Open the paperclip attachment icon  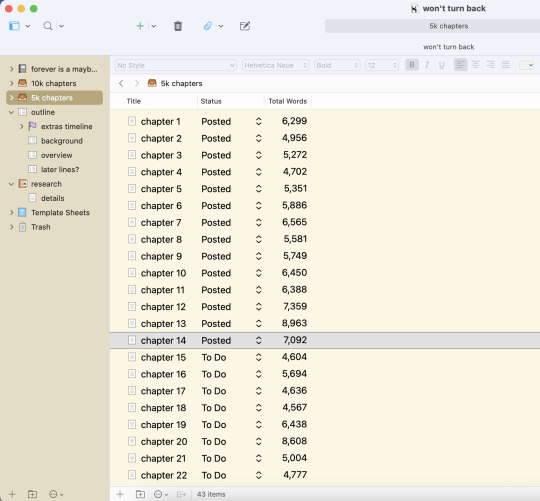pyautogui.click(x=208, y=26)
